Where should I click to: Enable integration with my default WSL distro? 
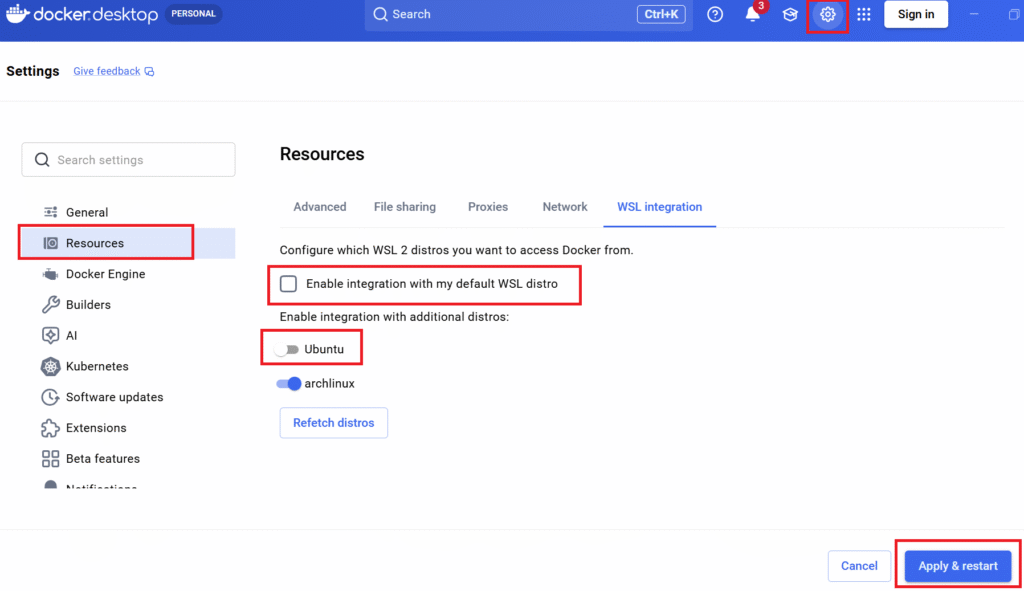[x=288, y=283]
